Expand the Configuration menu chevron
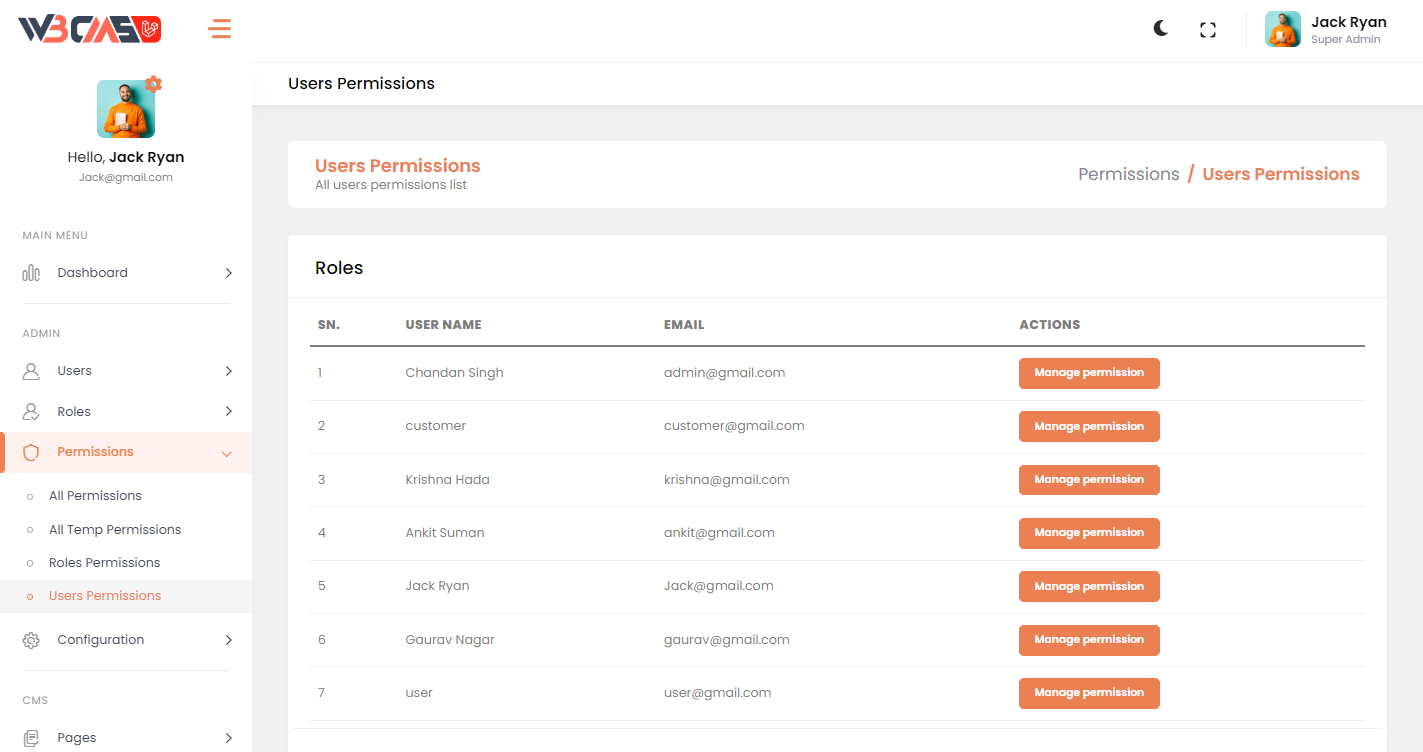 pos(228,640)
